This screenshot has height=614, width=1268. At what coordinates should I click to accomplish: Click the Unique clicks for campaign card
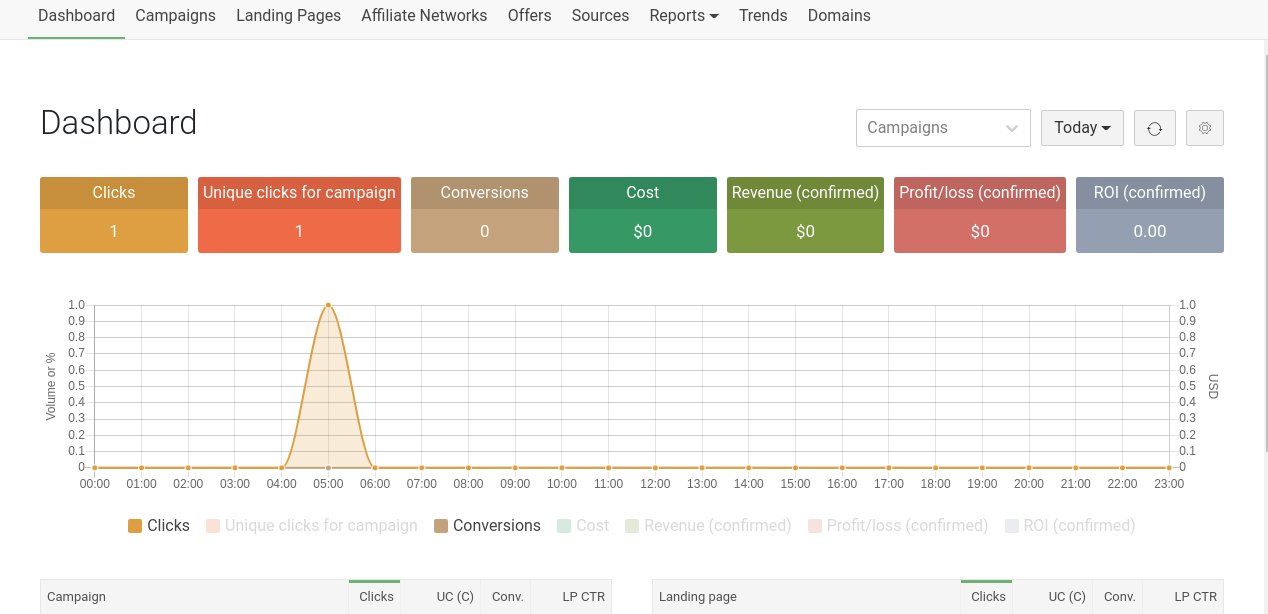[299, 215]
